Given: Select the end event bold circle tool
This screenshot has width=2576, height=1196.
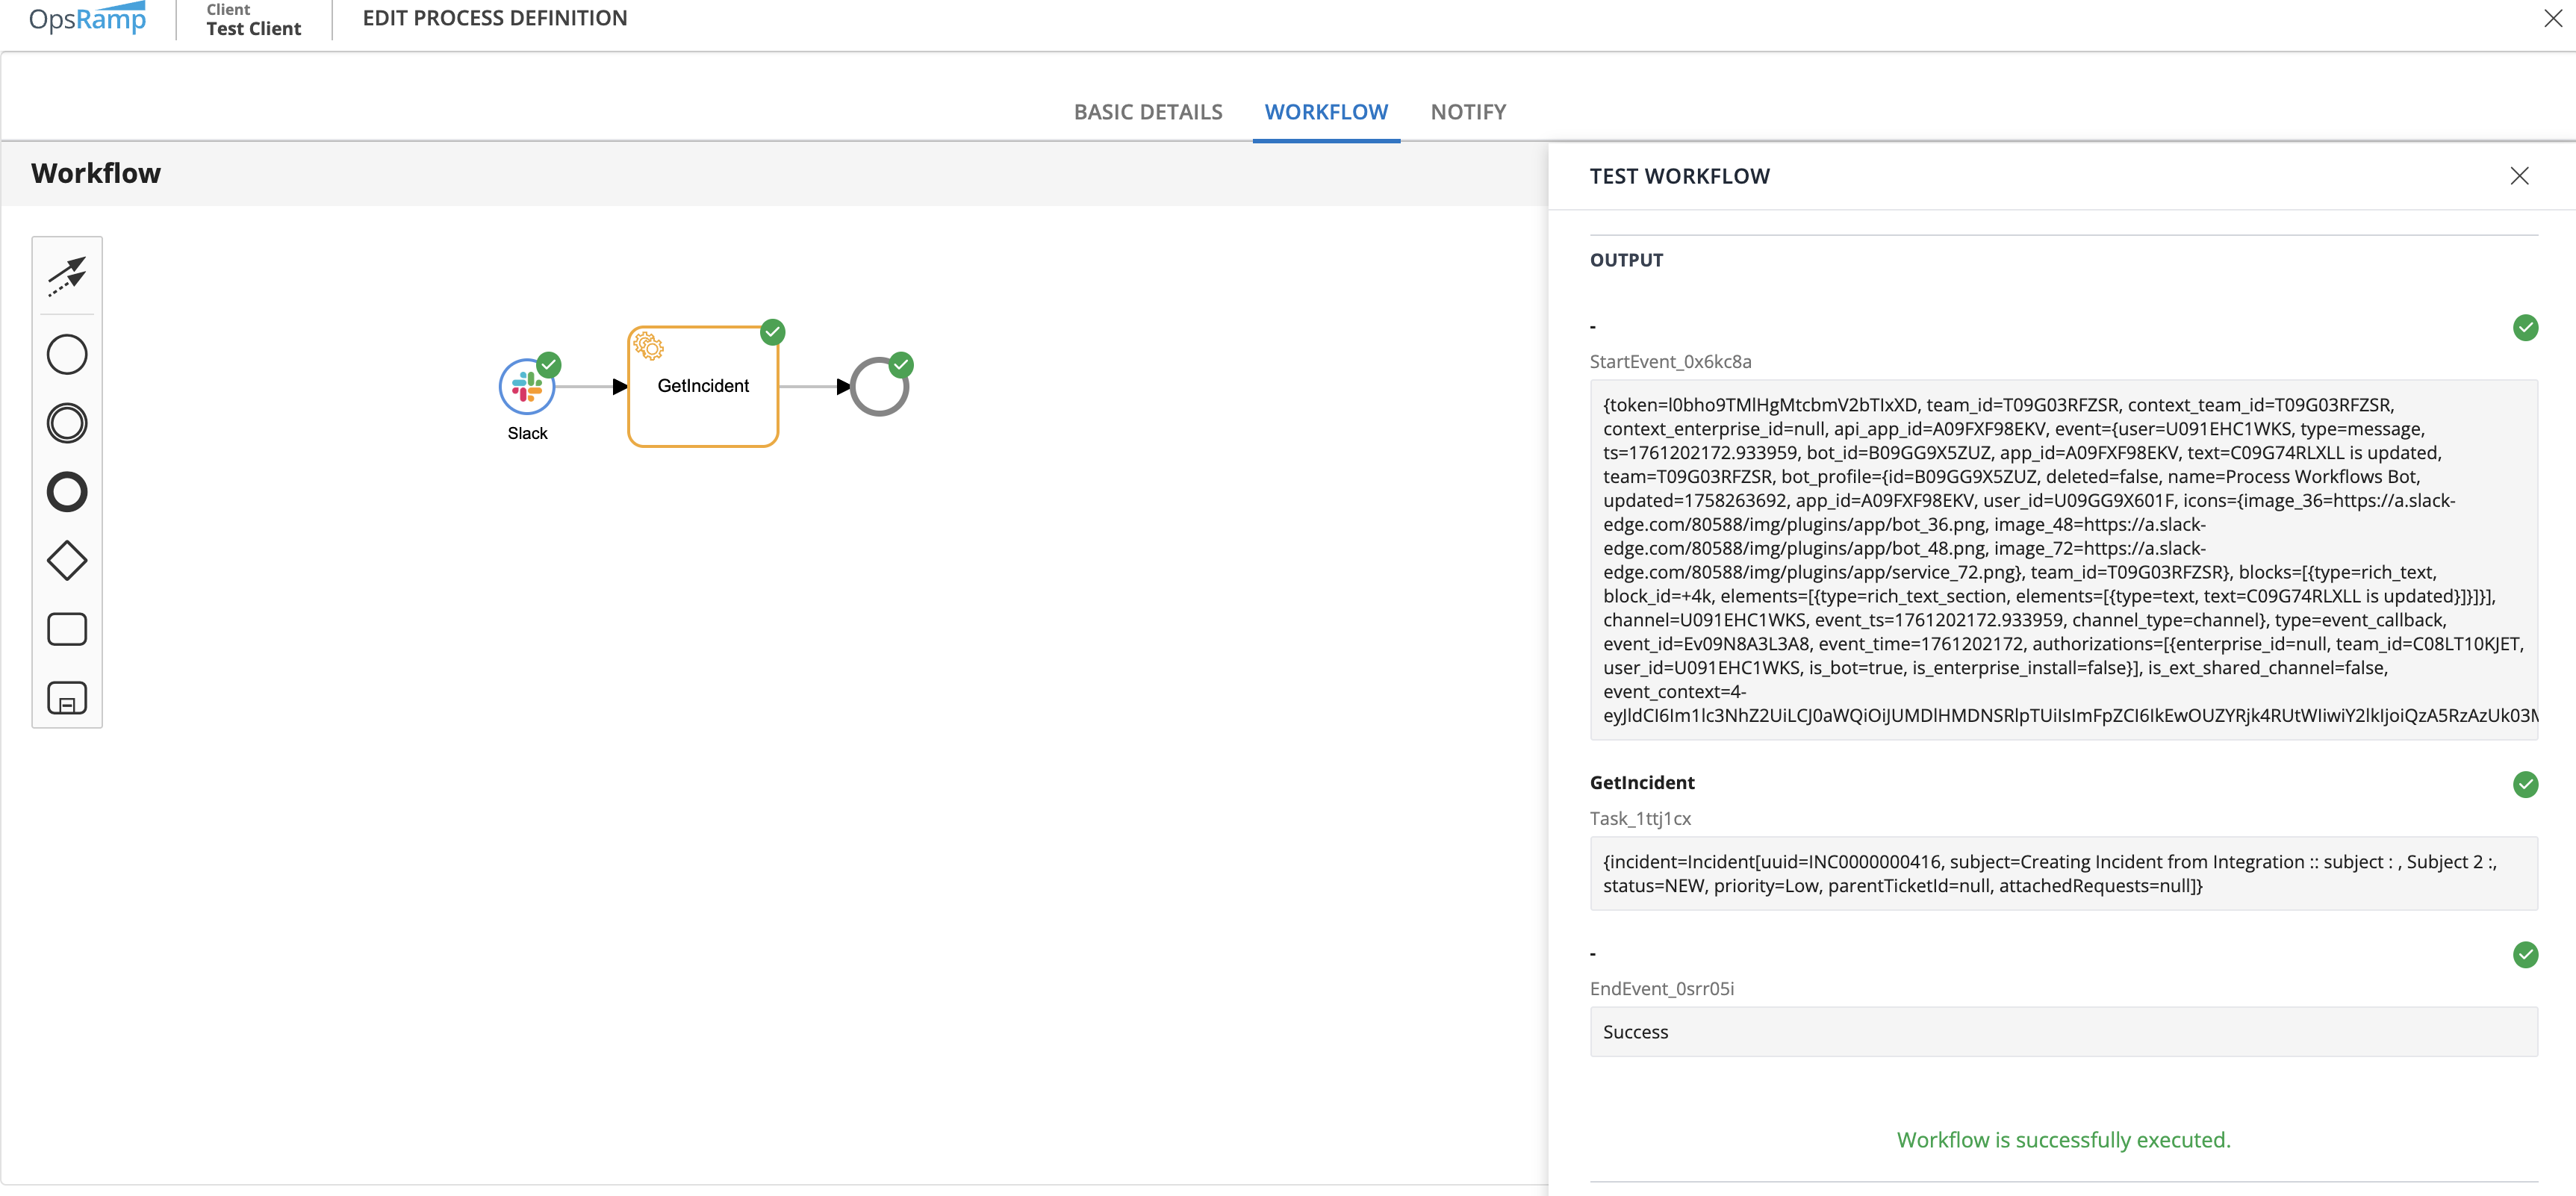Looking at the screenshot, I should (x=67, y=492).
